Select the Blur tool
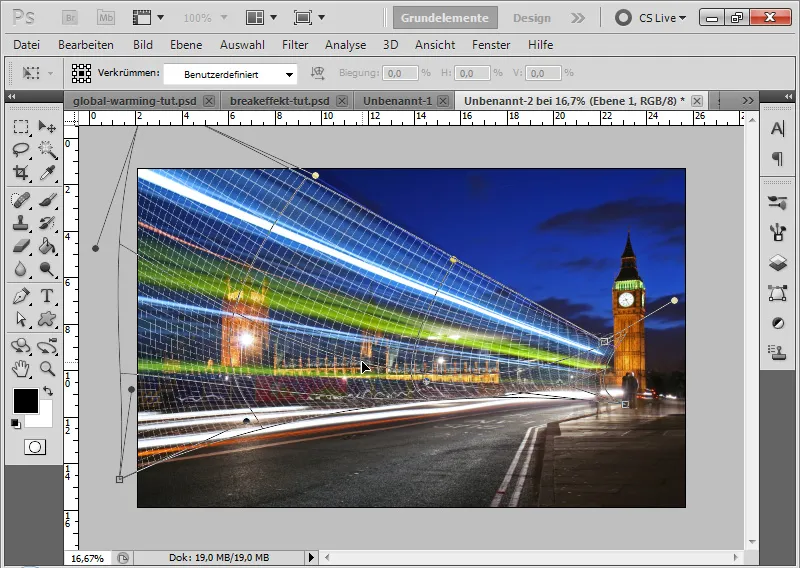Image resolution: width=800 pixels, height=568 pixels. coord(20,269)
